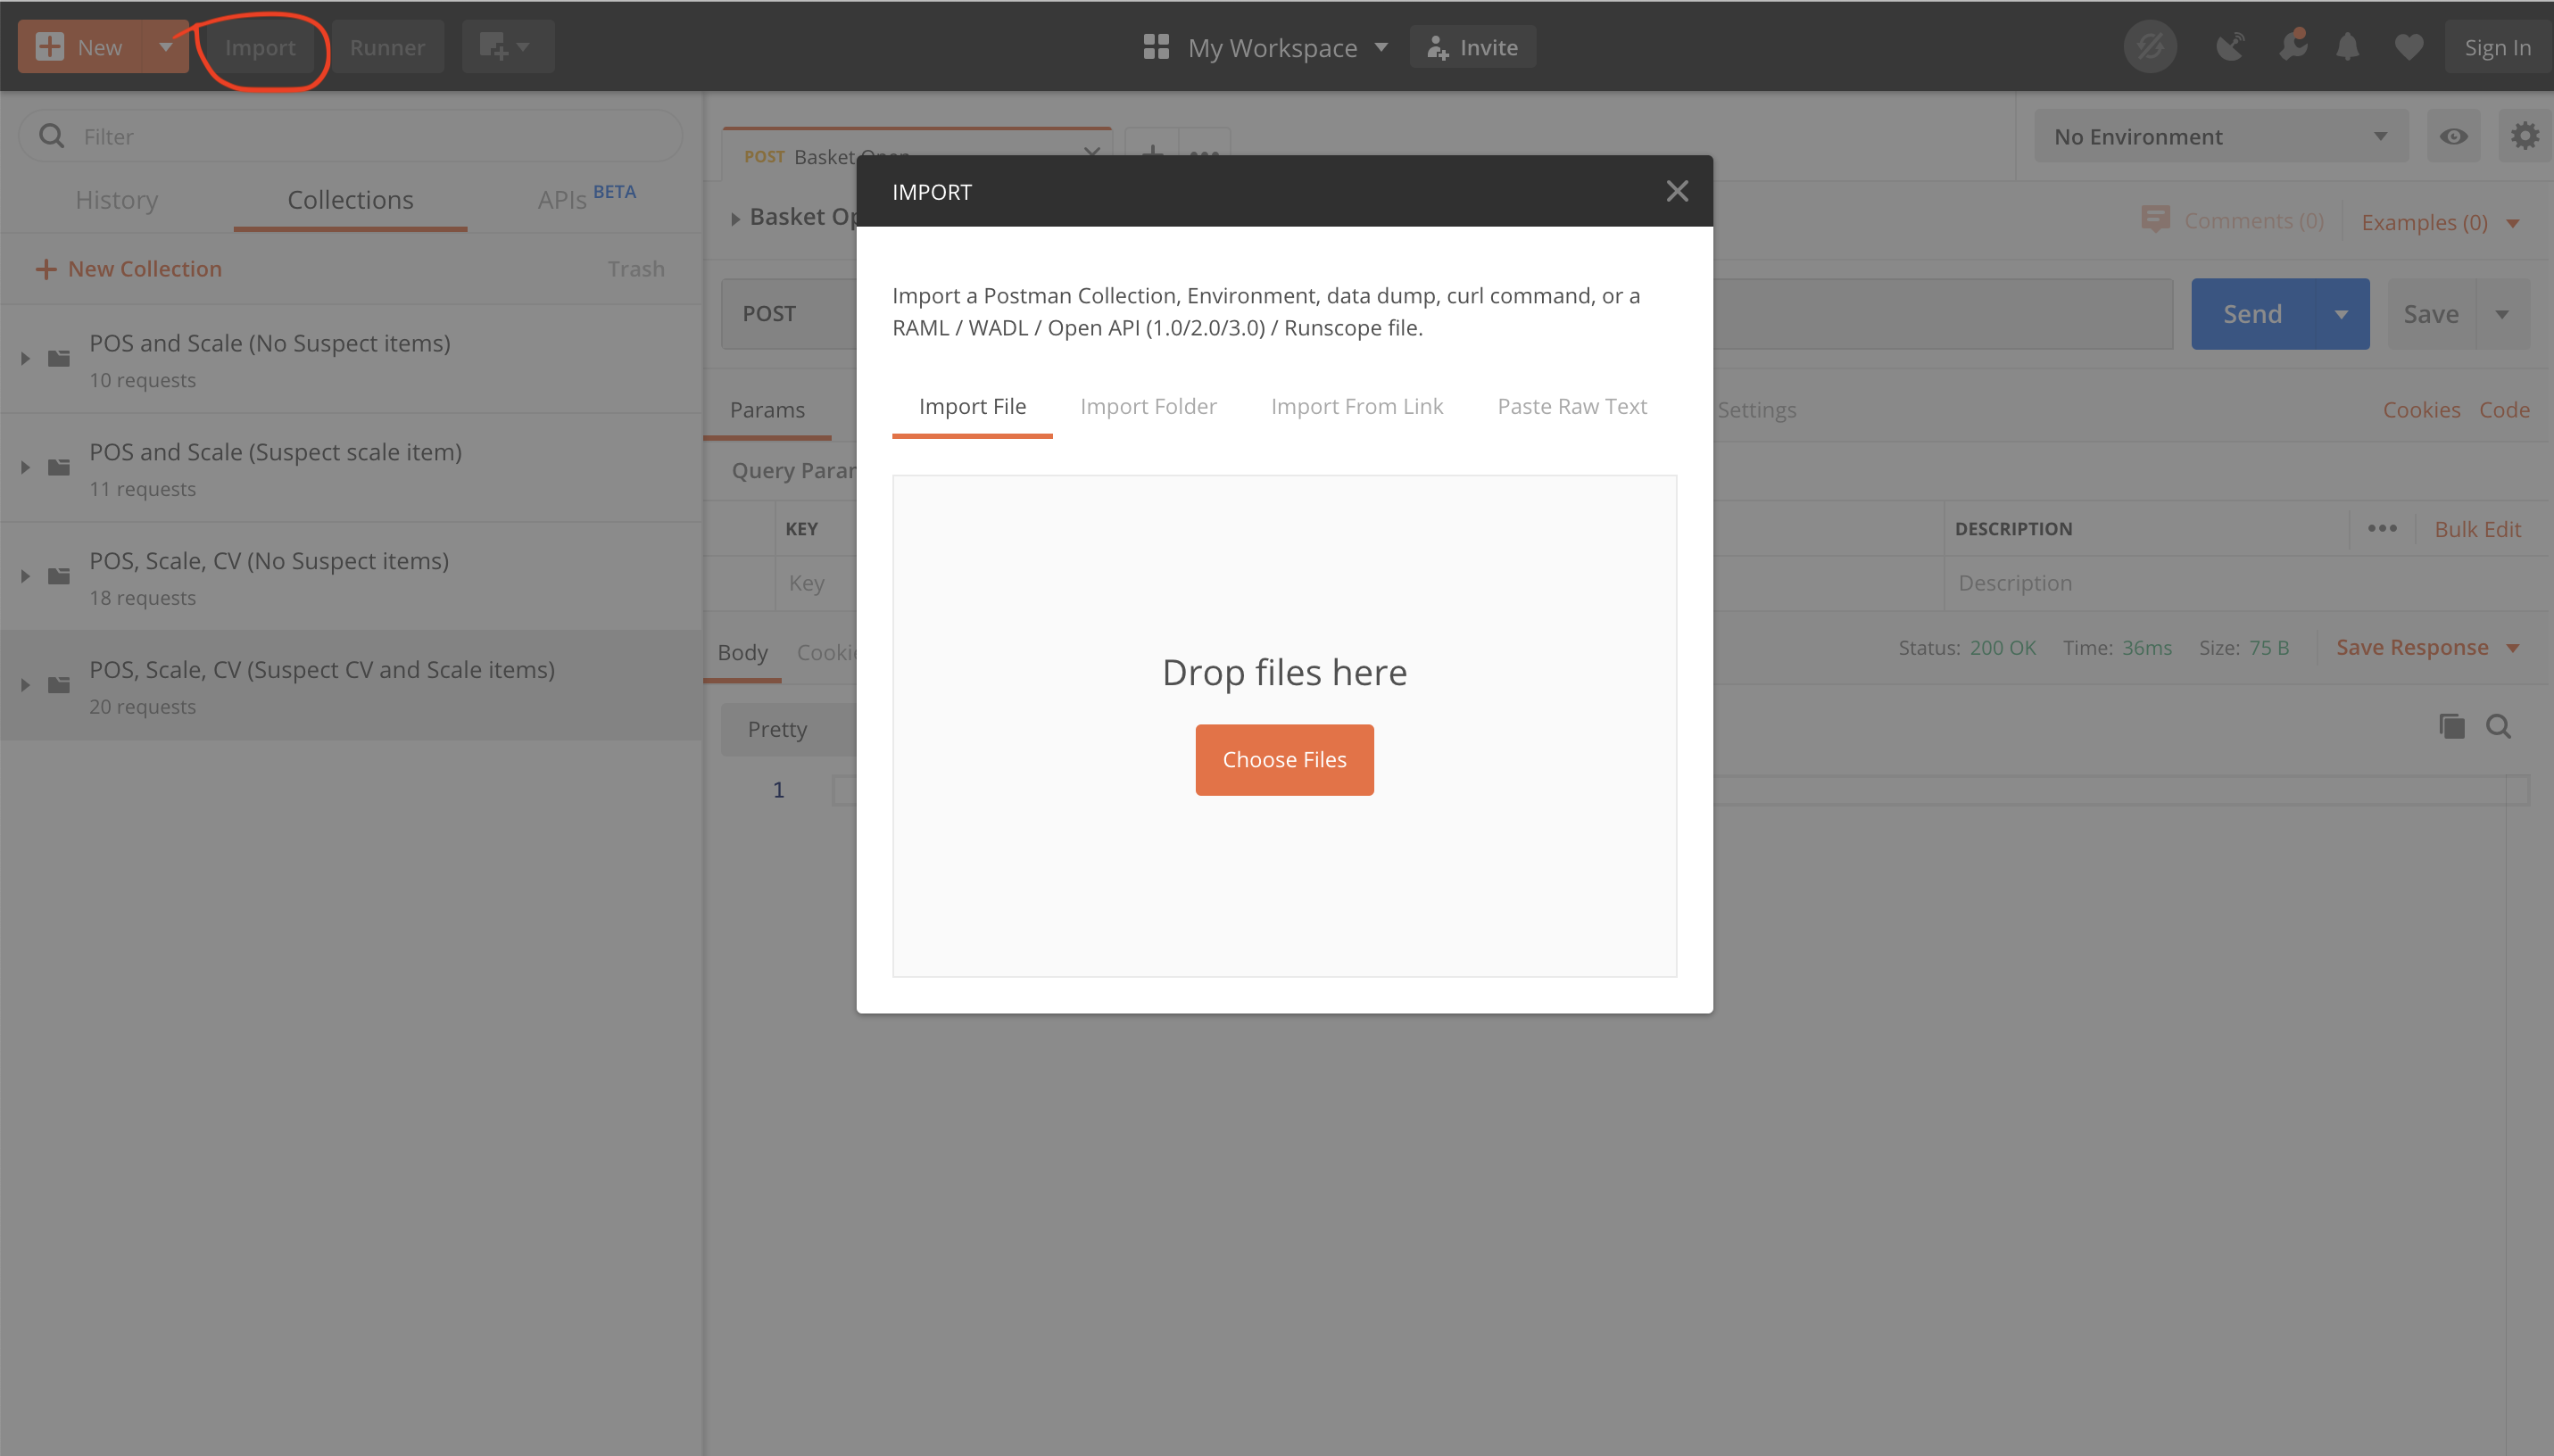Viewport: 2554px width, 1456px height.
Task: Open the environment selector dropdown
Action: point(2219,136)
